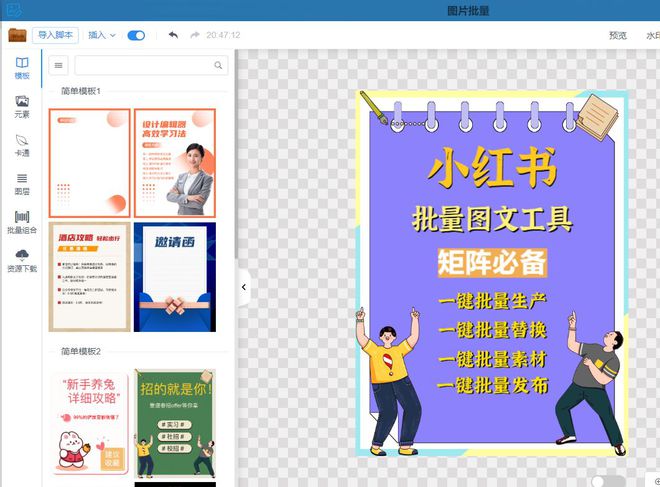Select the 小红书 title on canvas

(492, 167)
